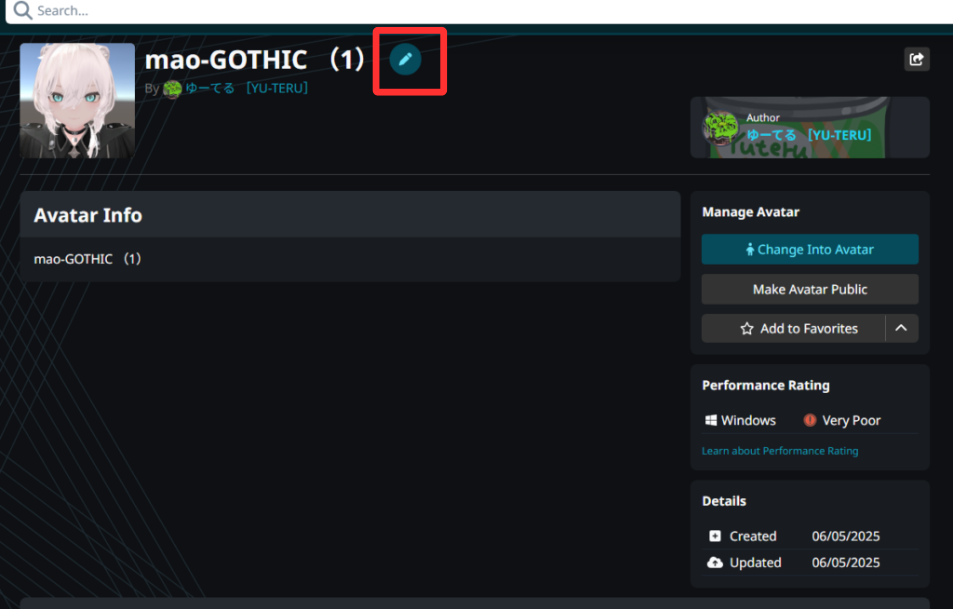Open the Author card banner
The image size is (953, 609).
click(810, 128)
